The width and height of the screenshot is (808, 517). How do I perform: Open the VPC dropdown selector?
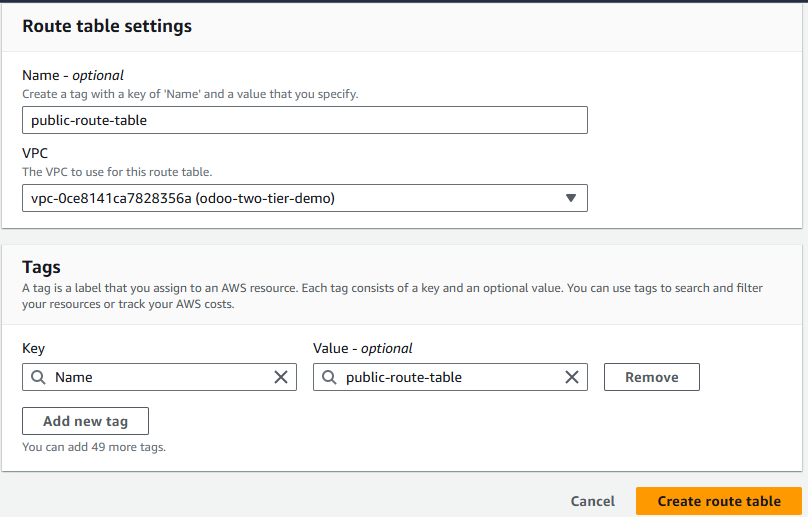[x=305, y=198]
